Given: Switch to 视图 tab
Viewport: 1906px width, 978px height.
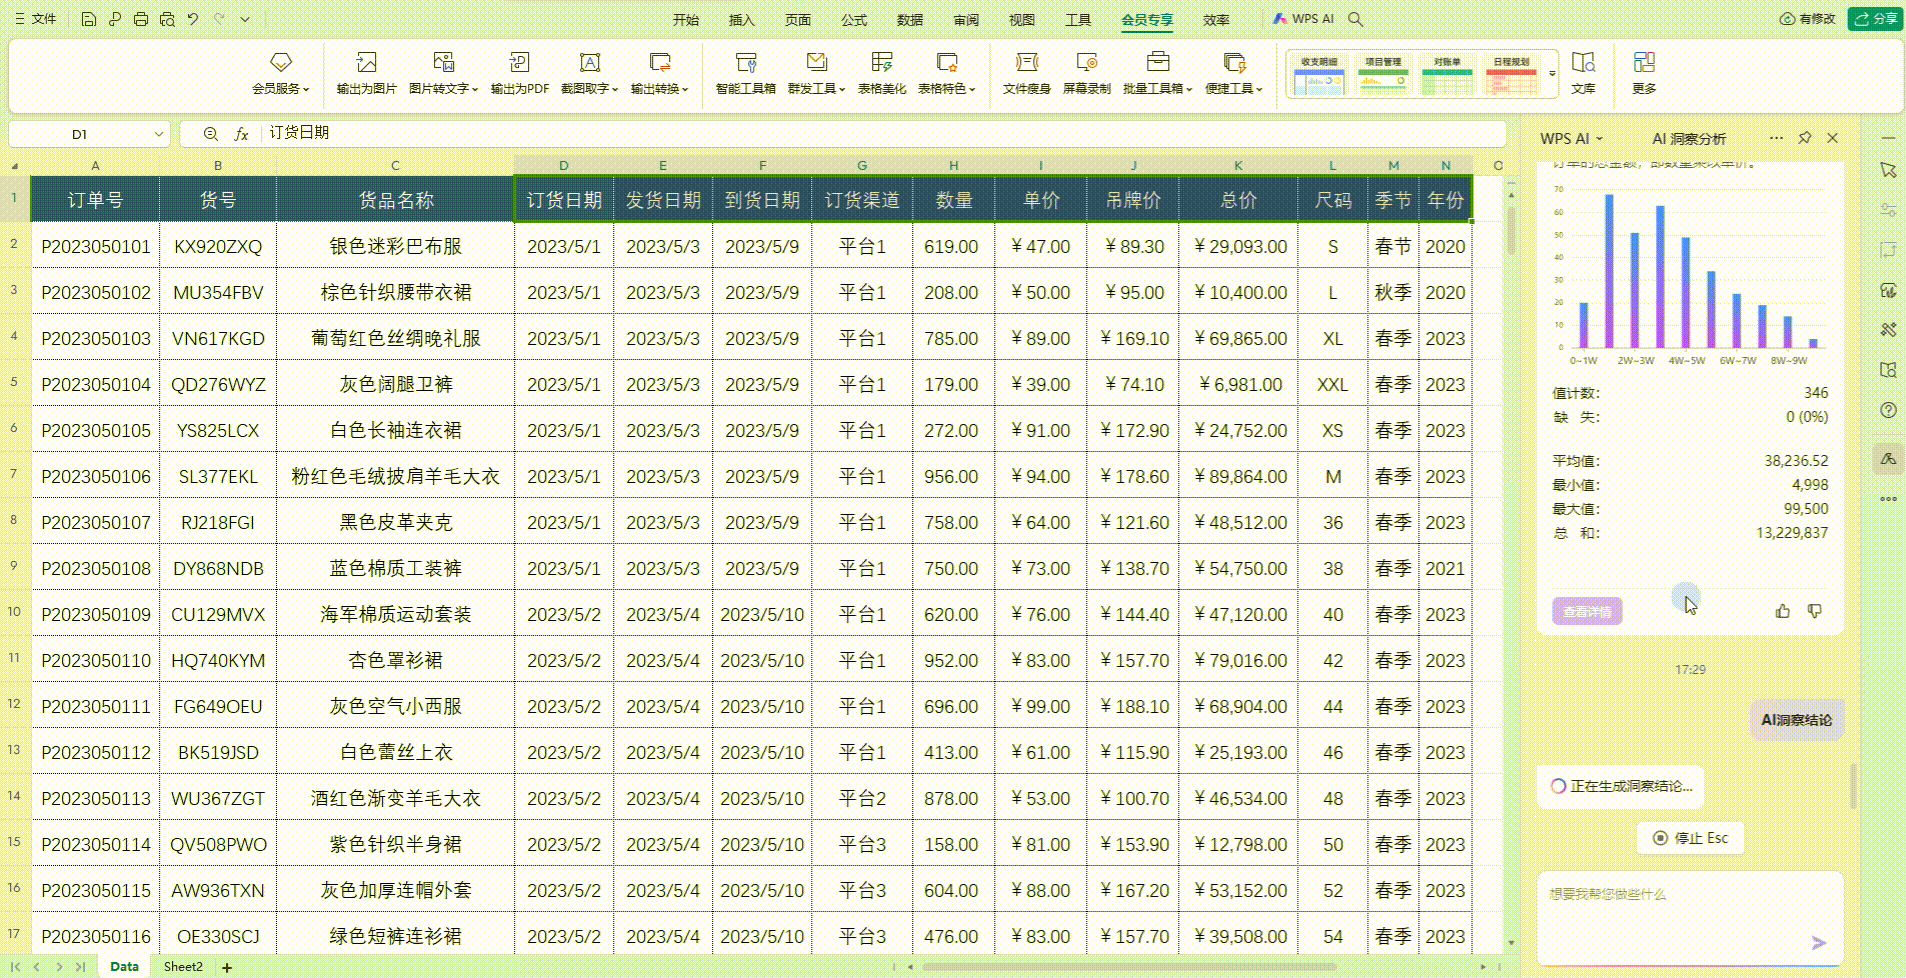Looking at the screenshot, I should tap(1022, 20).
